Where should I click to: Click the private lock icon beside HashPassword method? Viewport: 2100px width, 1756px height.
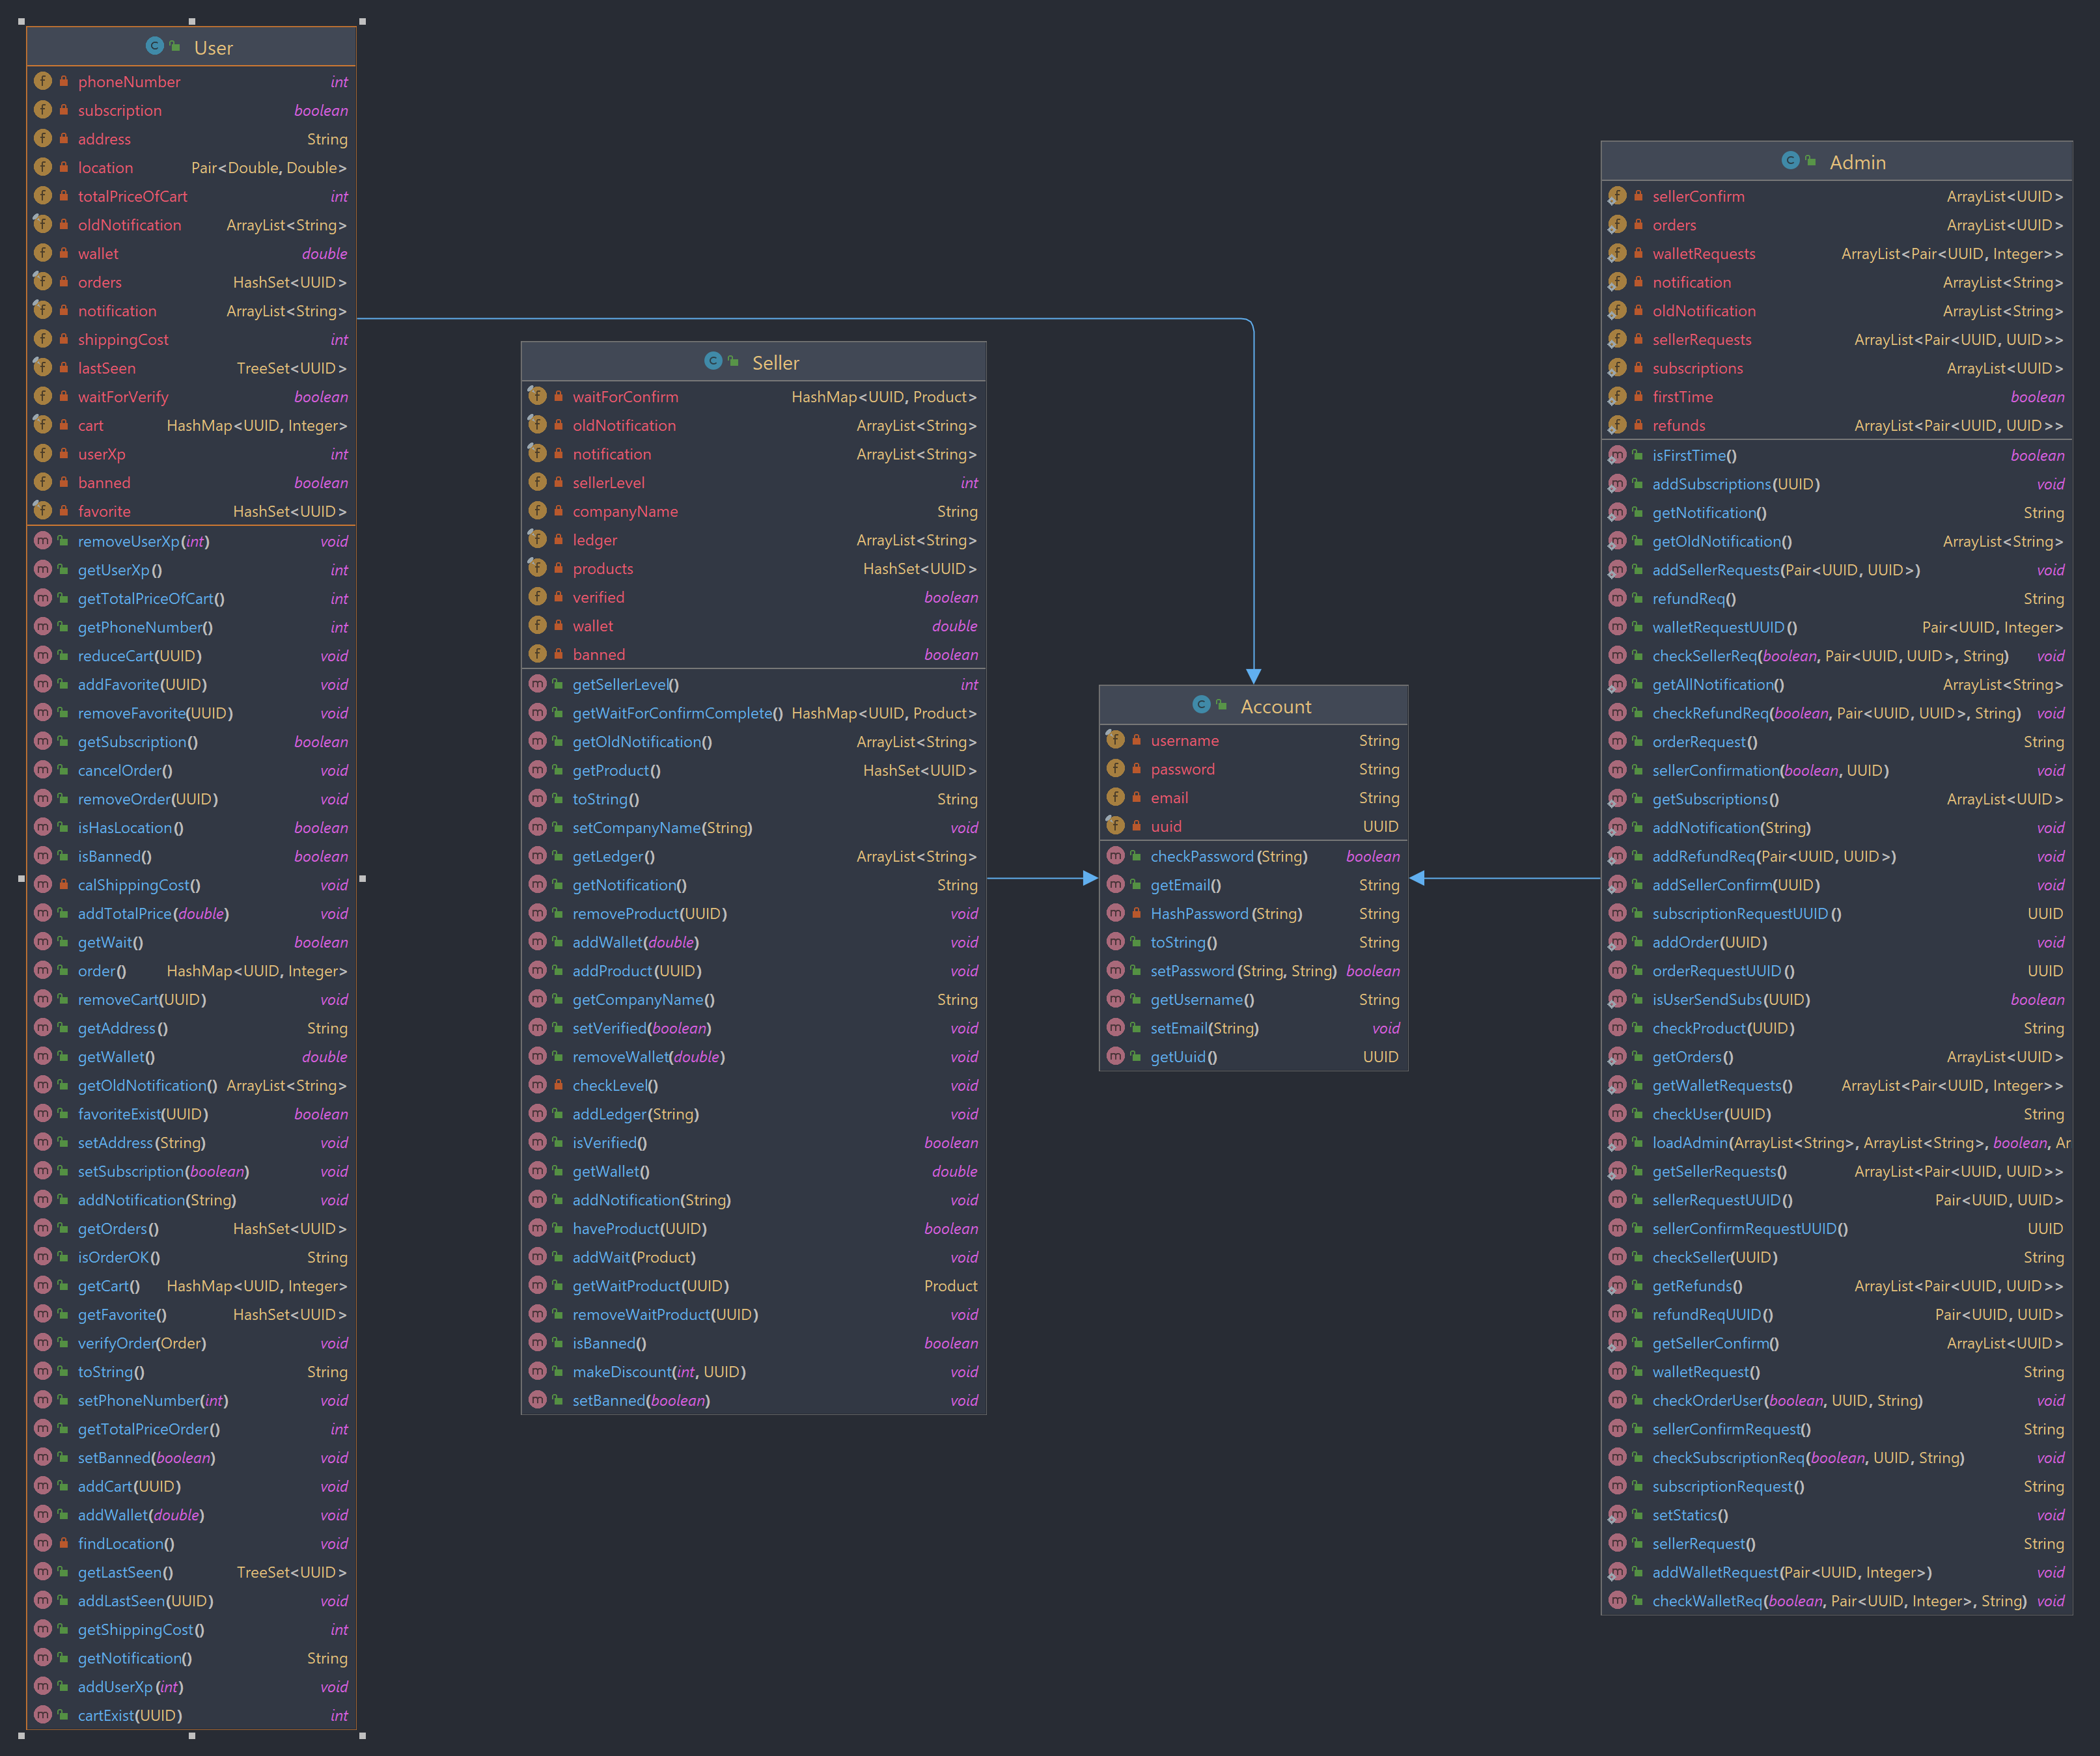pyautogui.click(x=1136, y=913)
